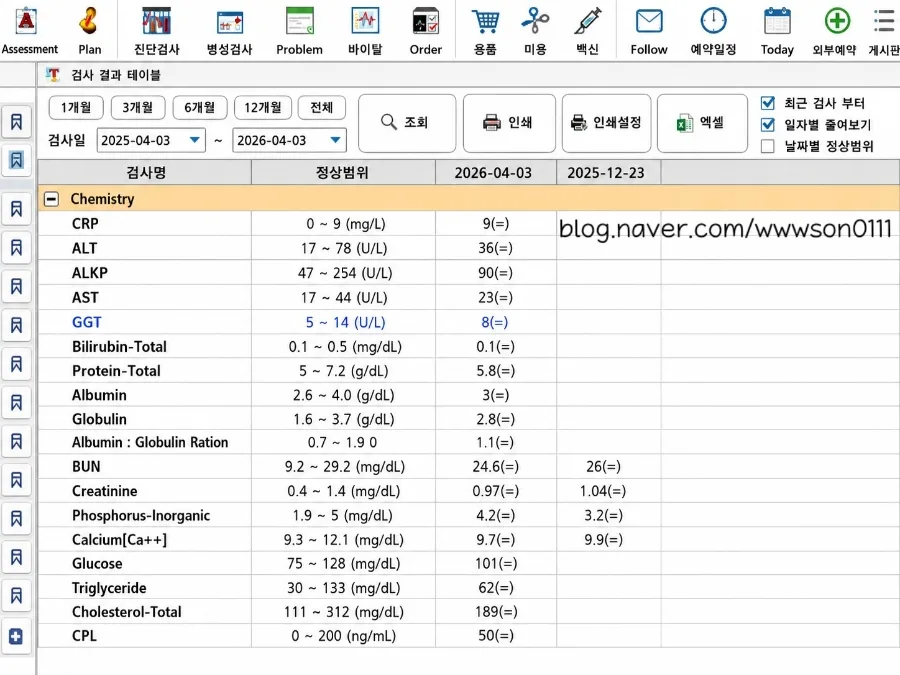The width and height of the screenshot is (900, 675).
Task: Open 백신 vaccine syringe icon
Action: pos(588,21)
